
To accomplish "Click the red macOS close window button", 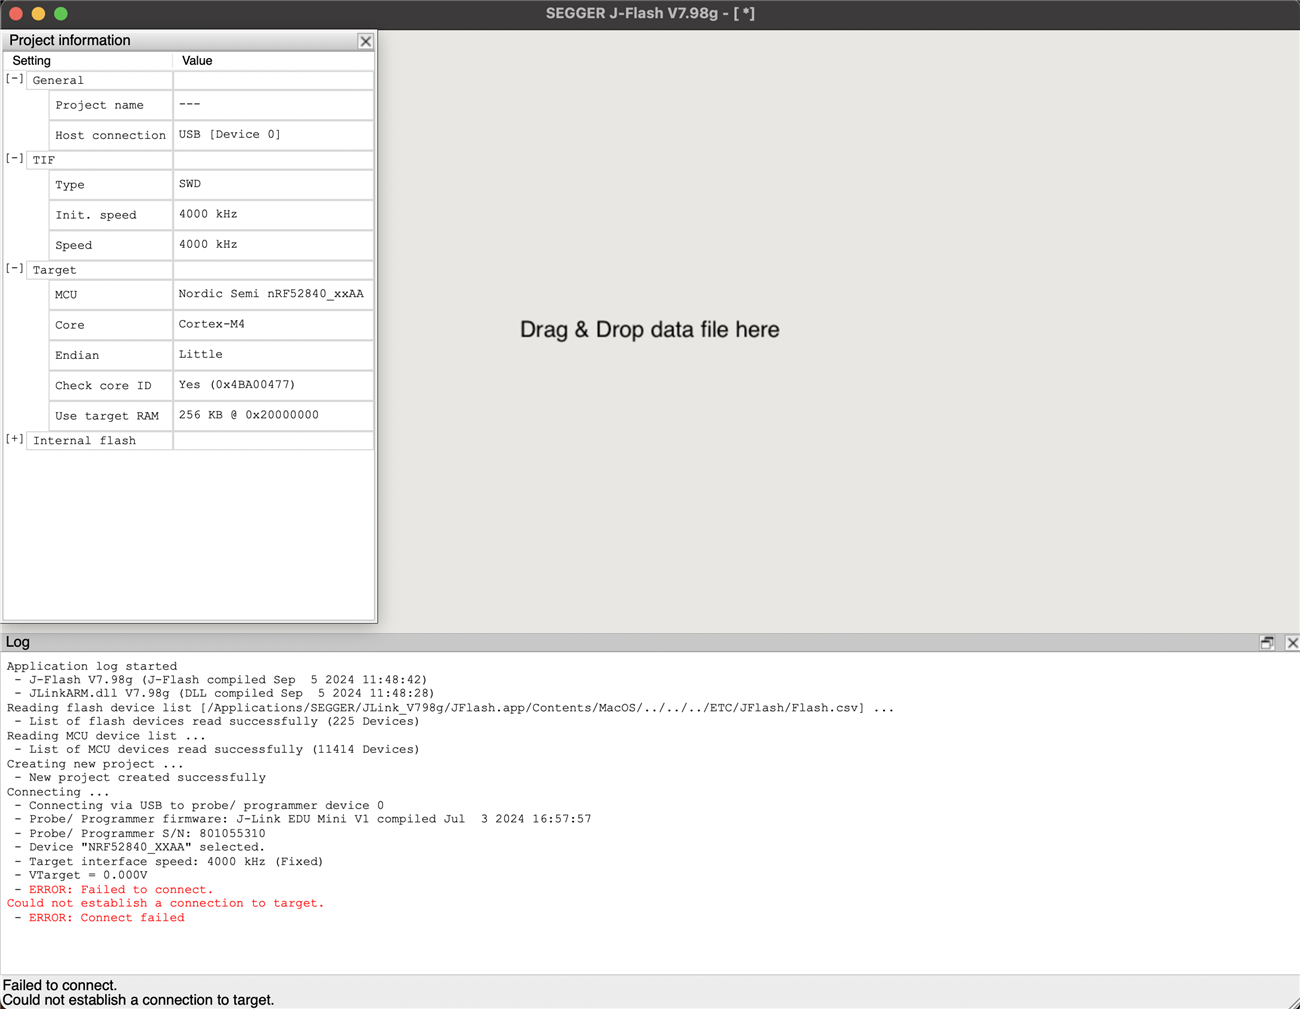I will pos(16,14).
